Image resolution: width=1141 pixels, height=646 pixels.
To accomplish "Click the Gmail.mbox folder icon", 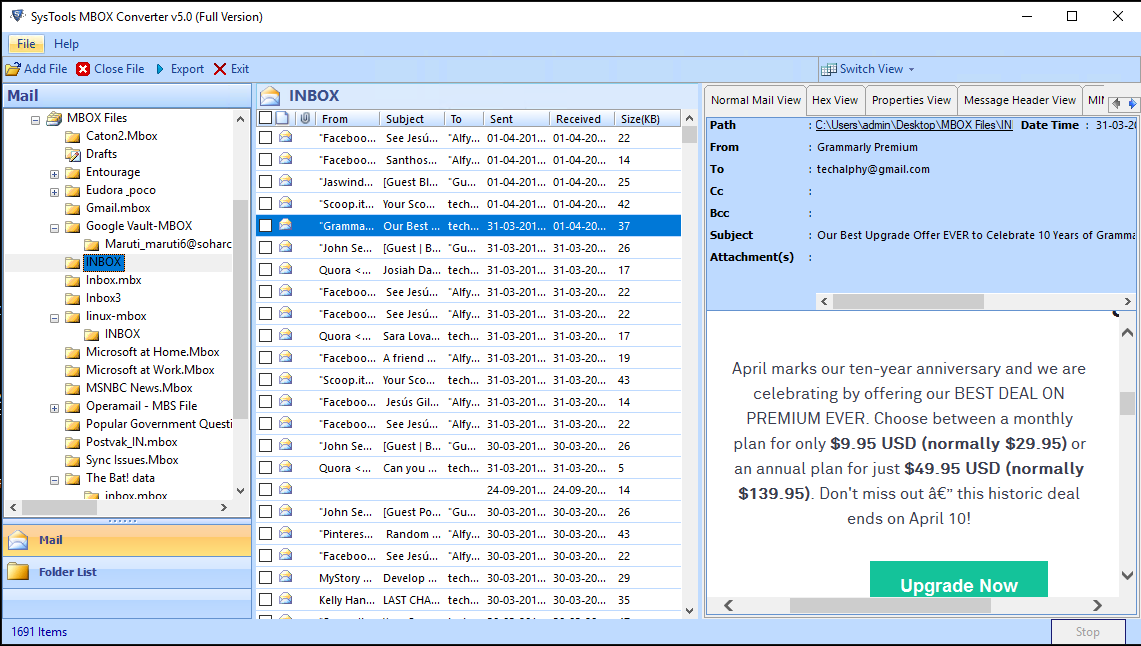I will [x=72, y=208].
